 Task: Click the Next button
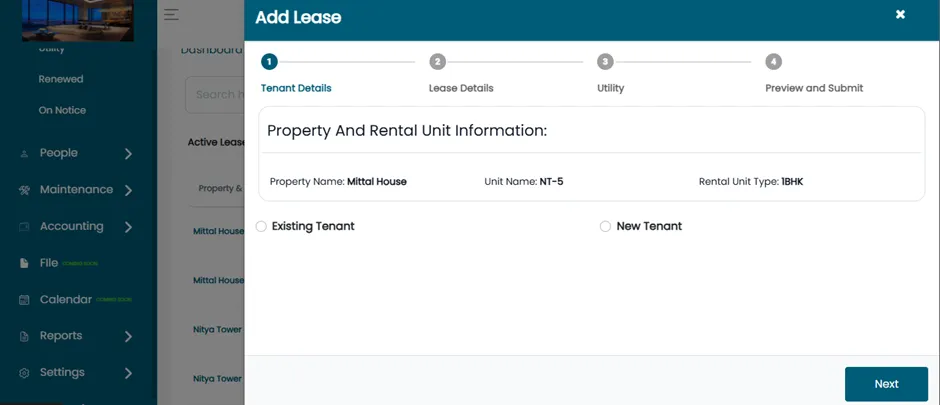[886, 384]
